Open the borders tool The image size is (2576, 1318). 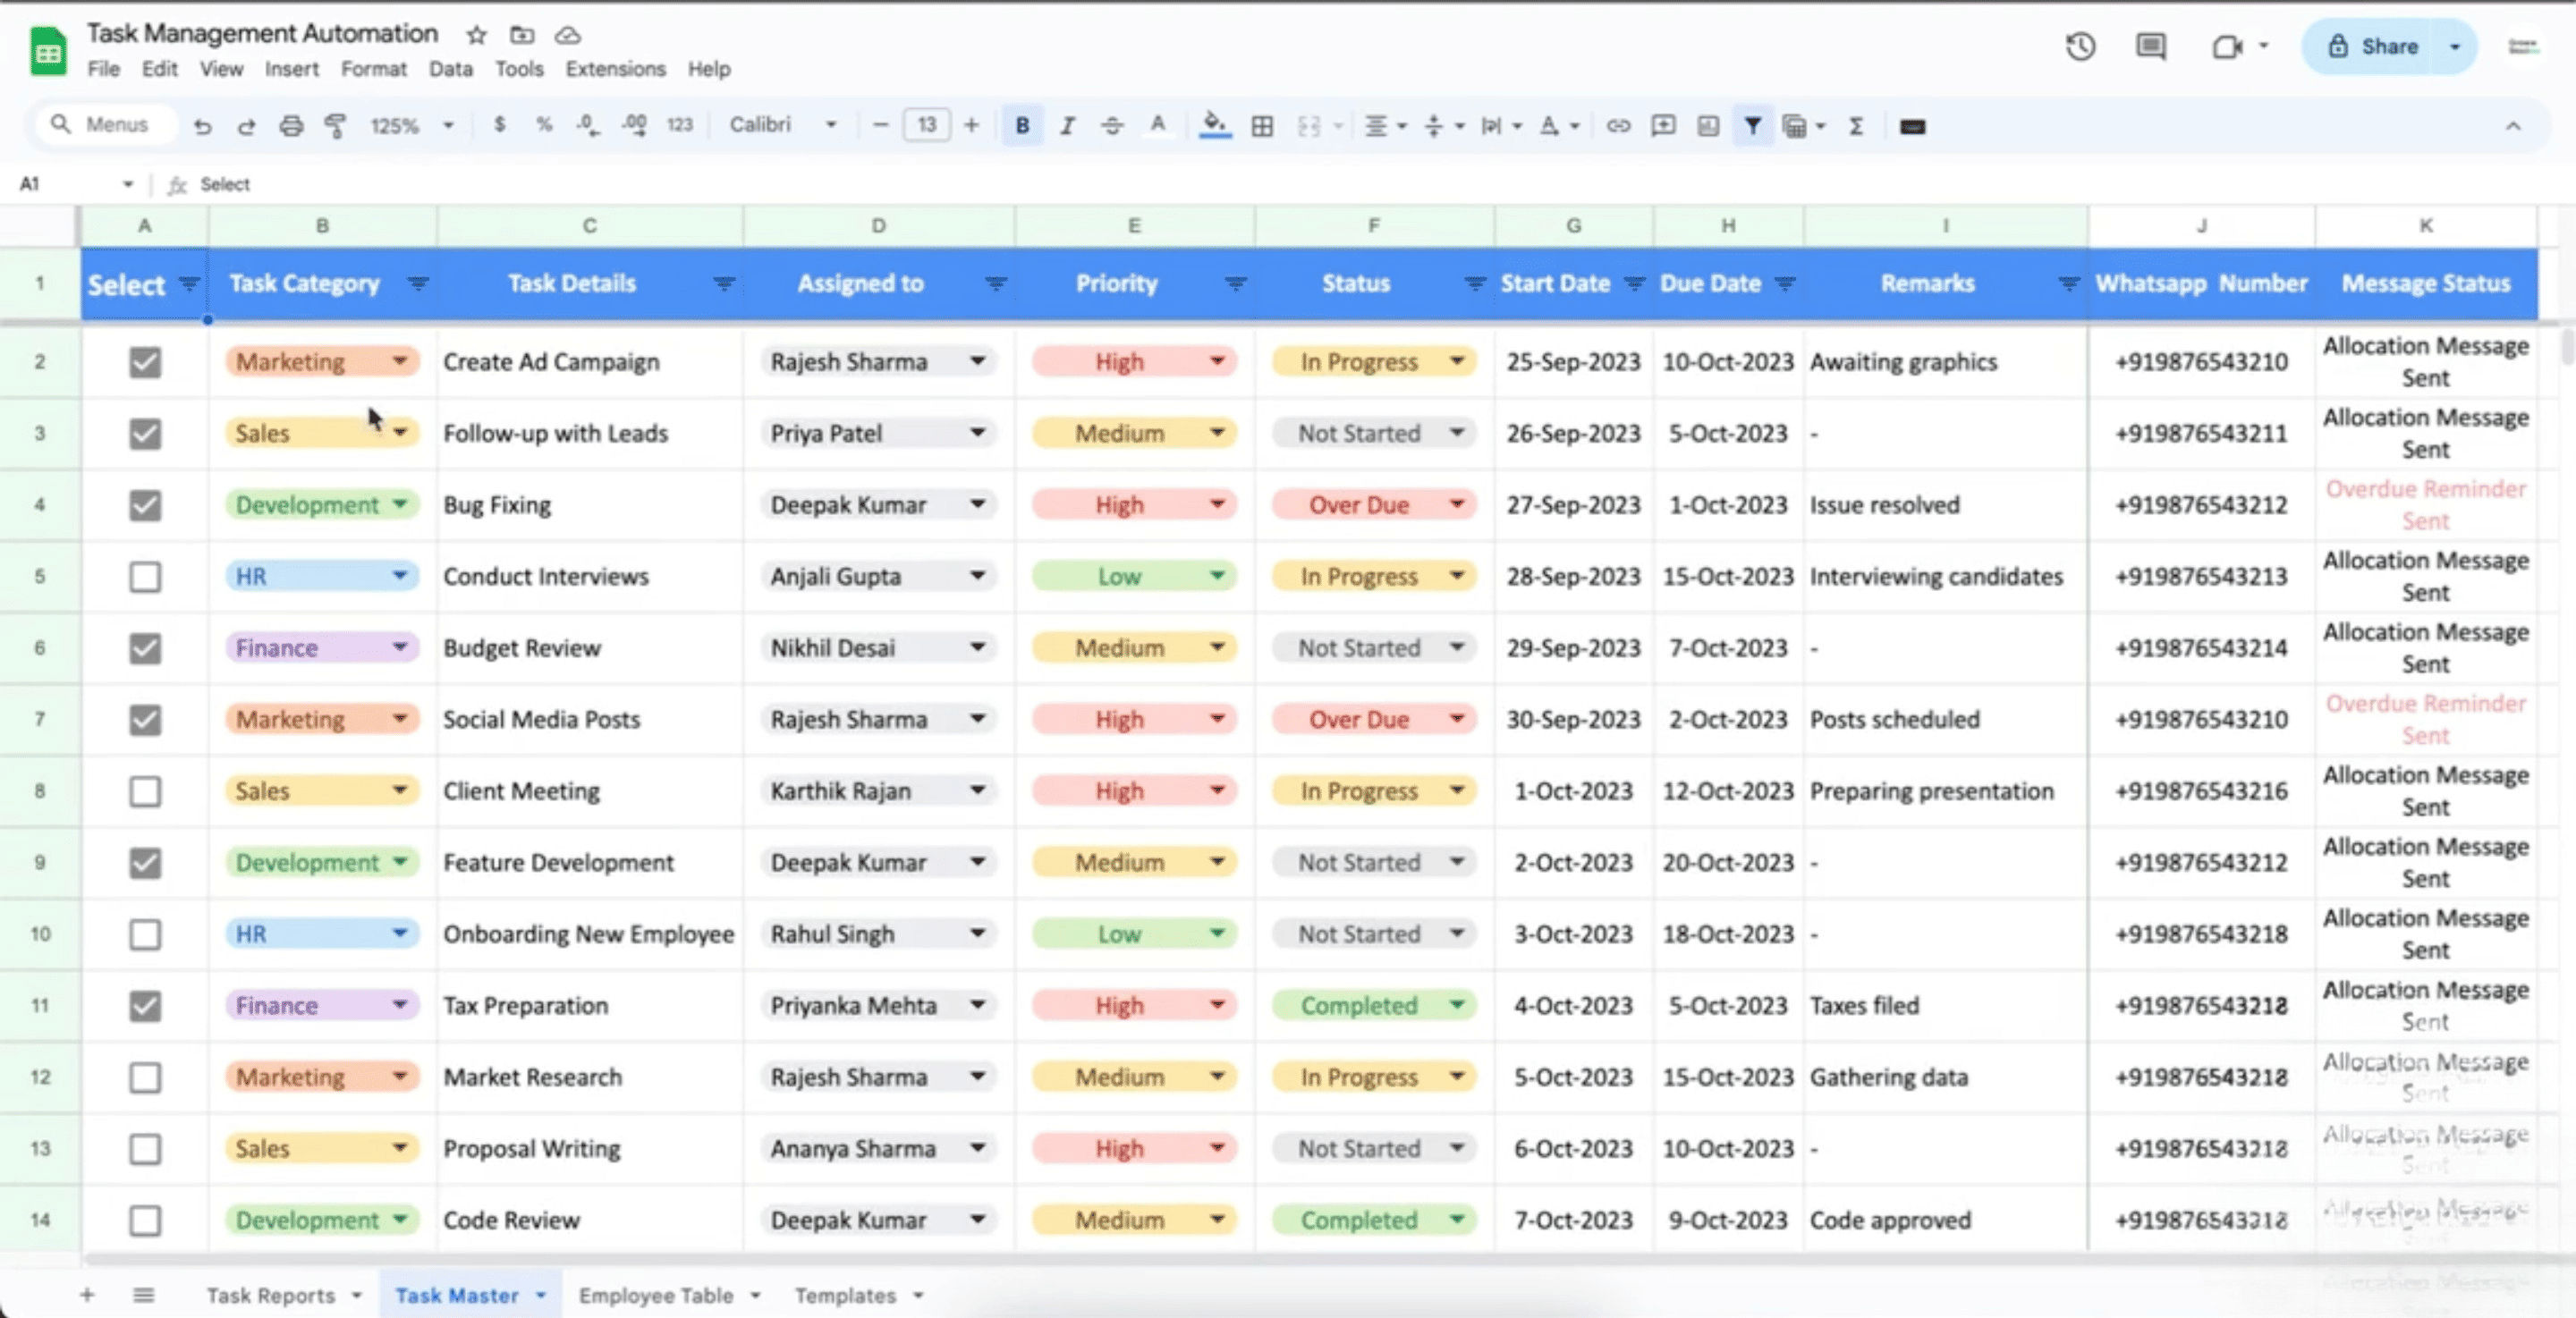[x=1262, y=126]
